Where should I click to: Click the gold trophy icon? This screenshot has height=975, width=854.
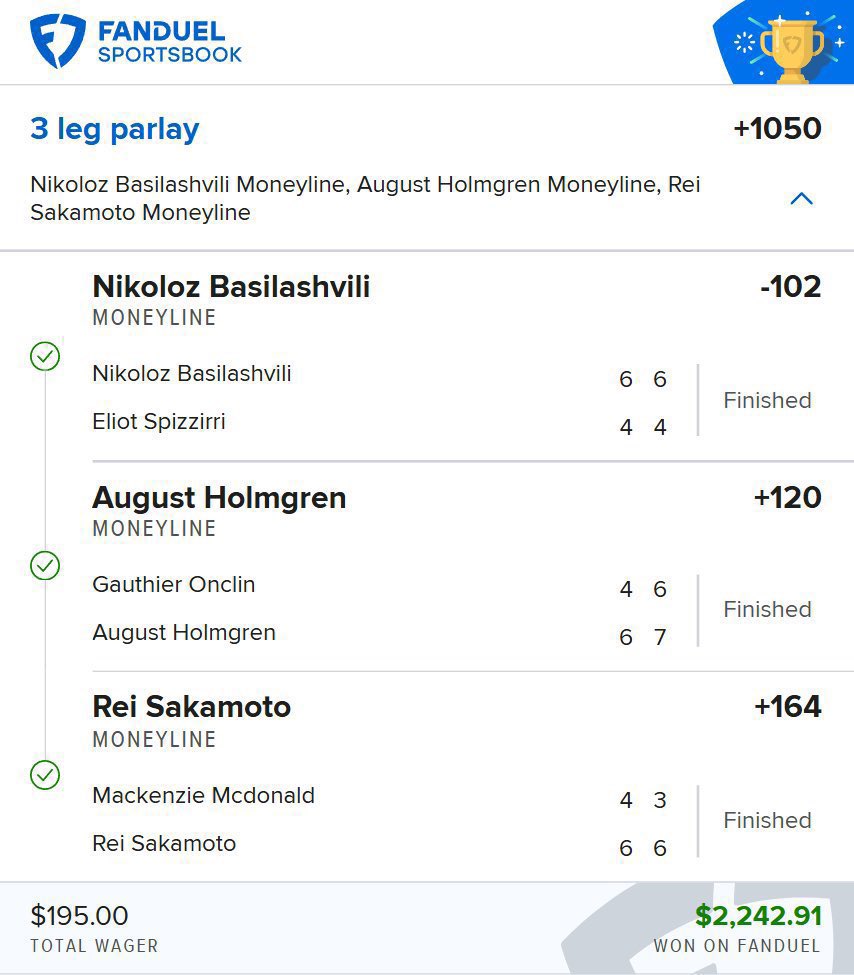click(790, 45)
